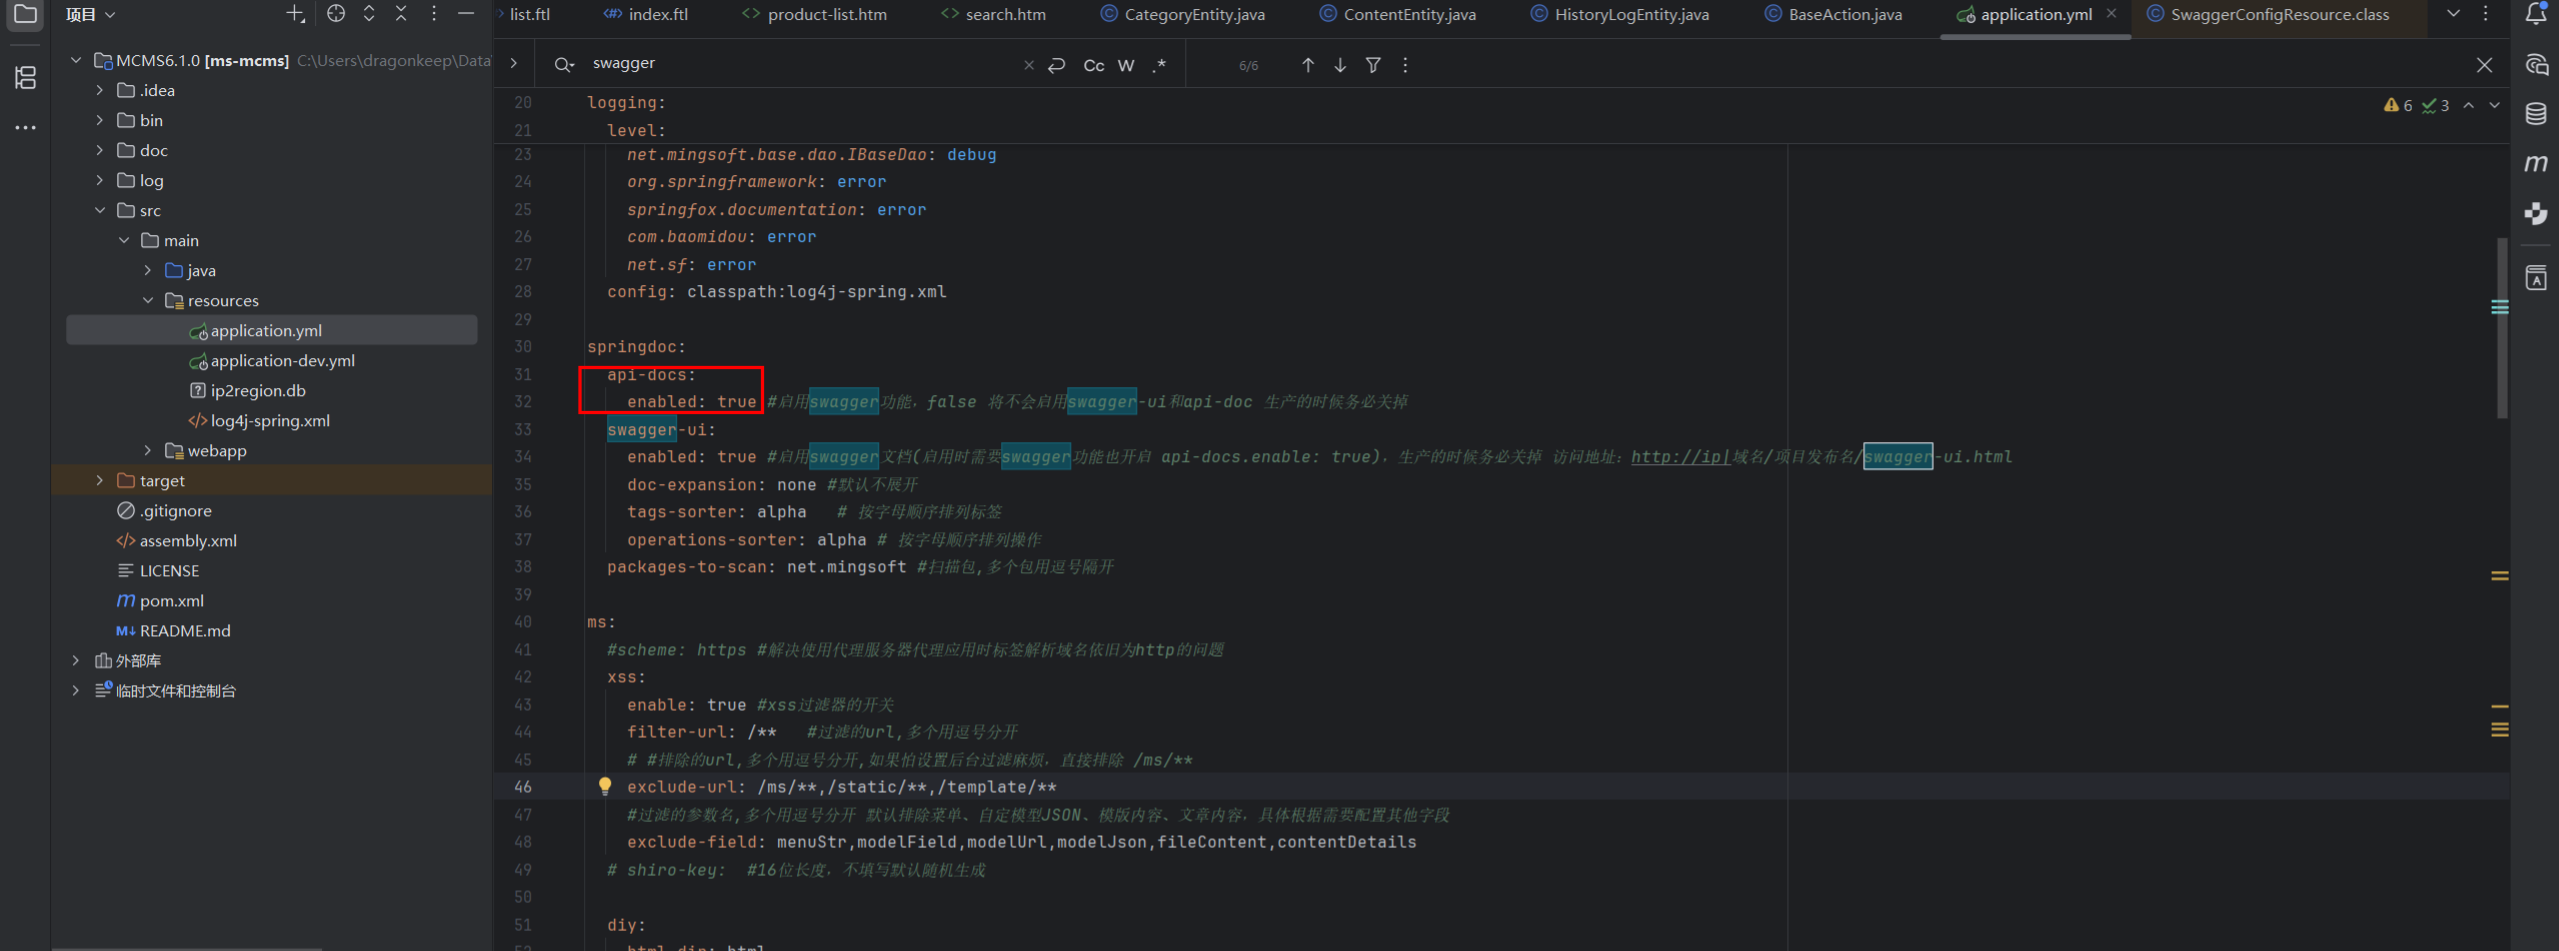Viewport: 2559px width, 951px height.
Task: Open the Database tool window icon
Action: tap(2536, 114)
